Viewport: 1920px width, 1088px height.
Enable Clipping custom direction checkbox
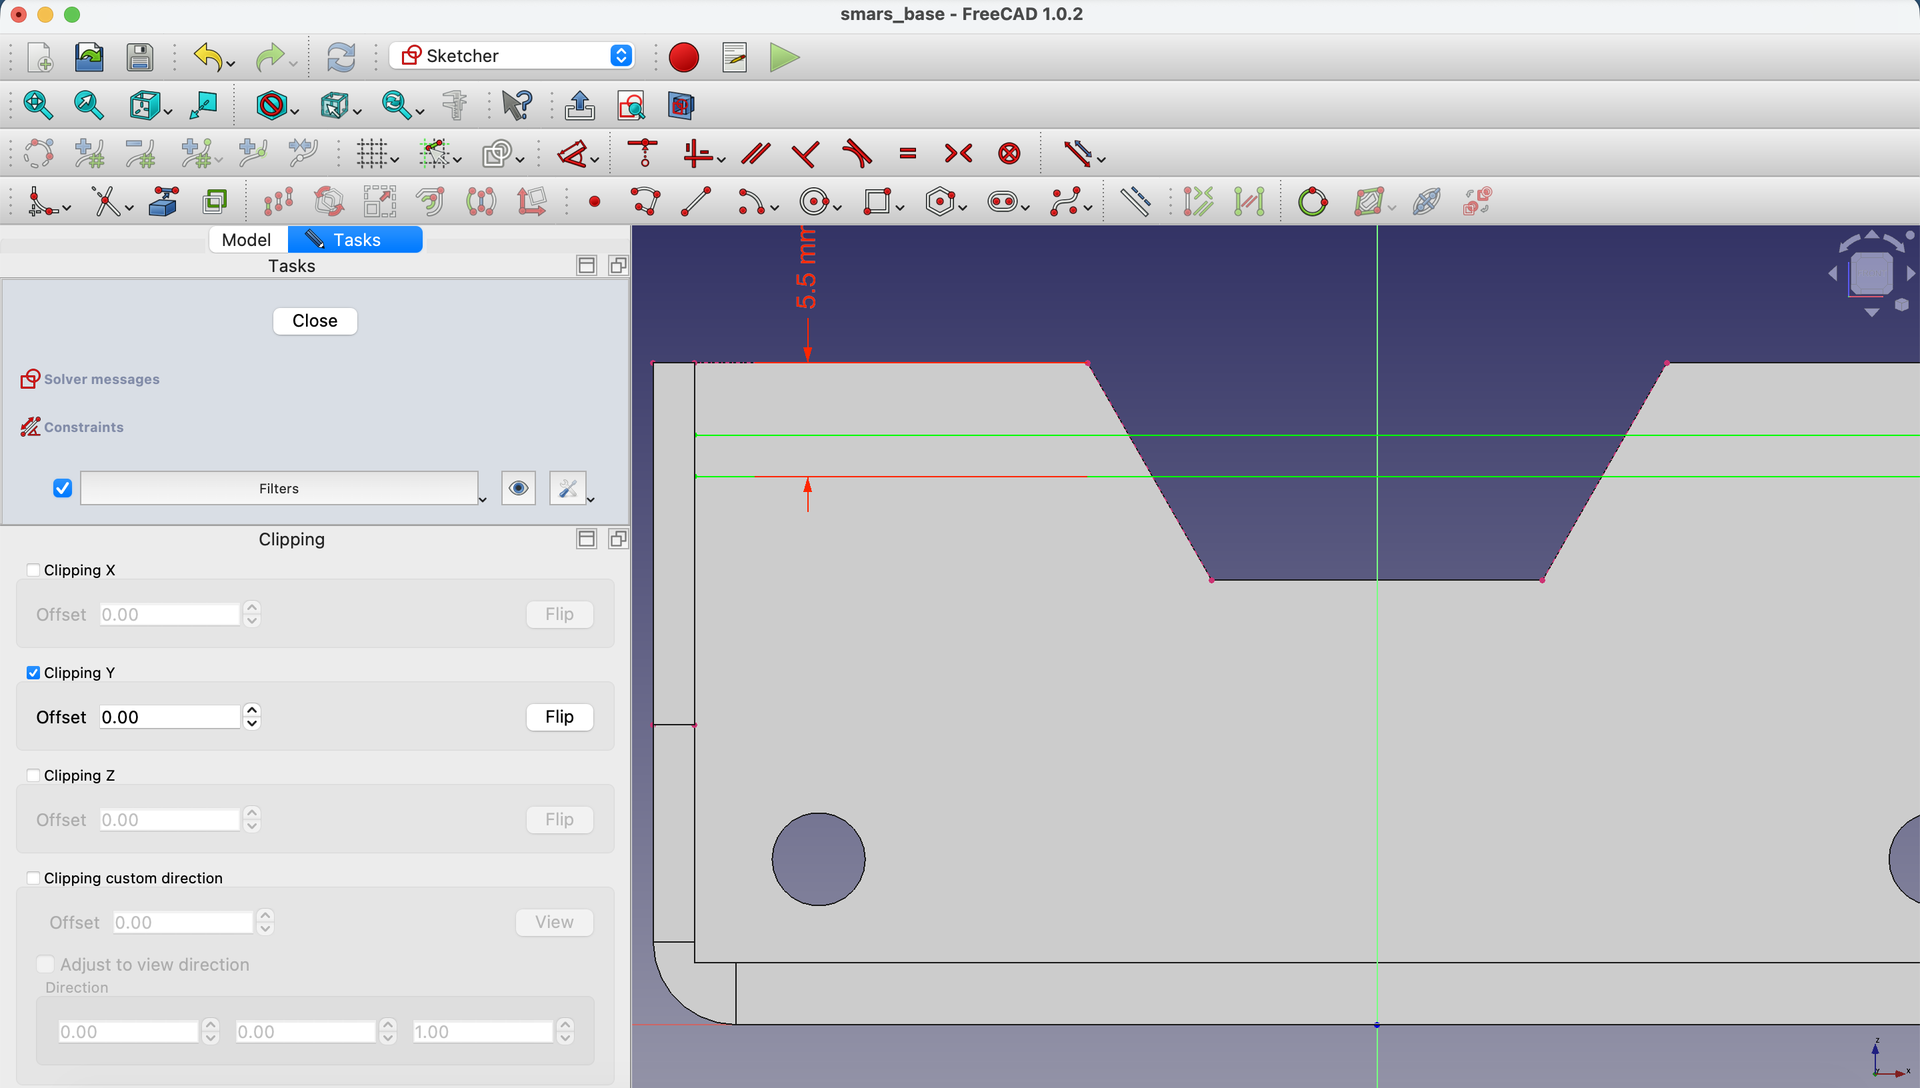[33, 878]
